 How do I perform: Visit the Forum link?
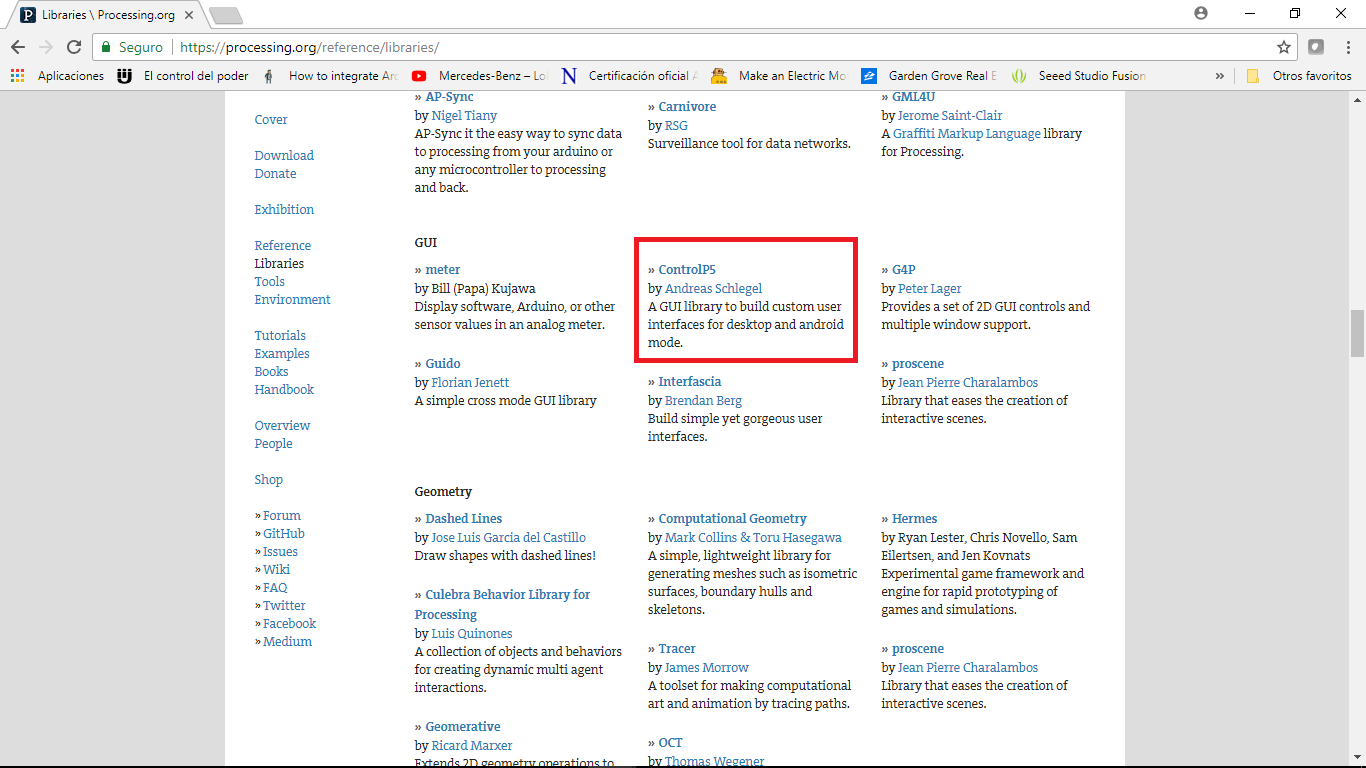(282, 516)
